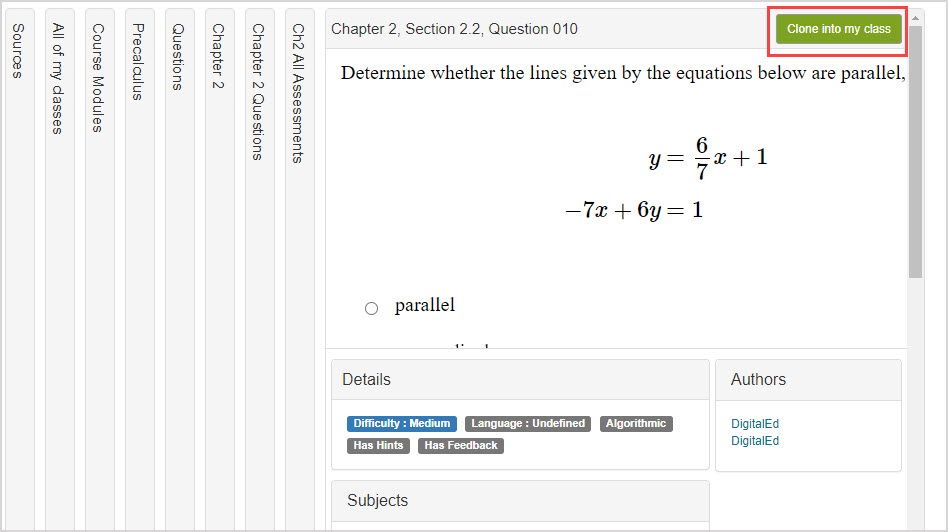The image size is (948, 532).
Task: Go to the Questions tab
Action: pos(178,57)
